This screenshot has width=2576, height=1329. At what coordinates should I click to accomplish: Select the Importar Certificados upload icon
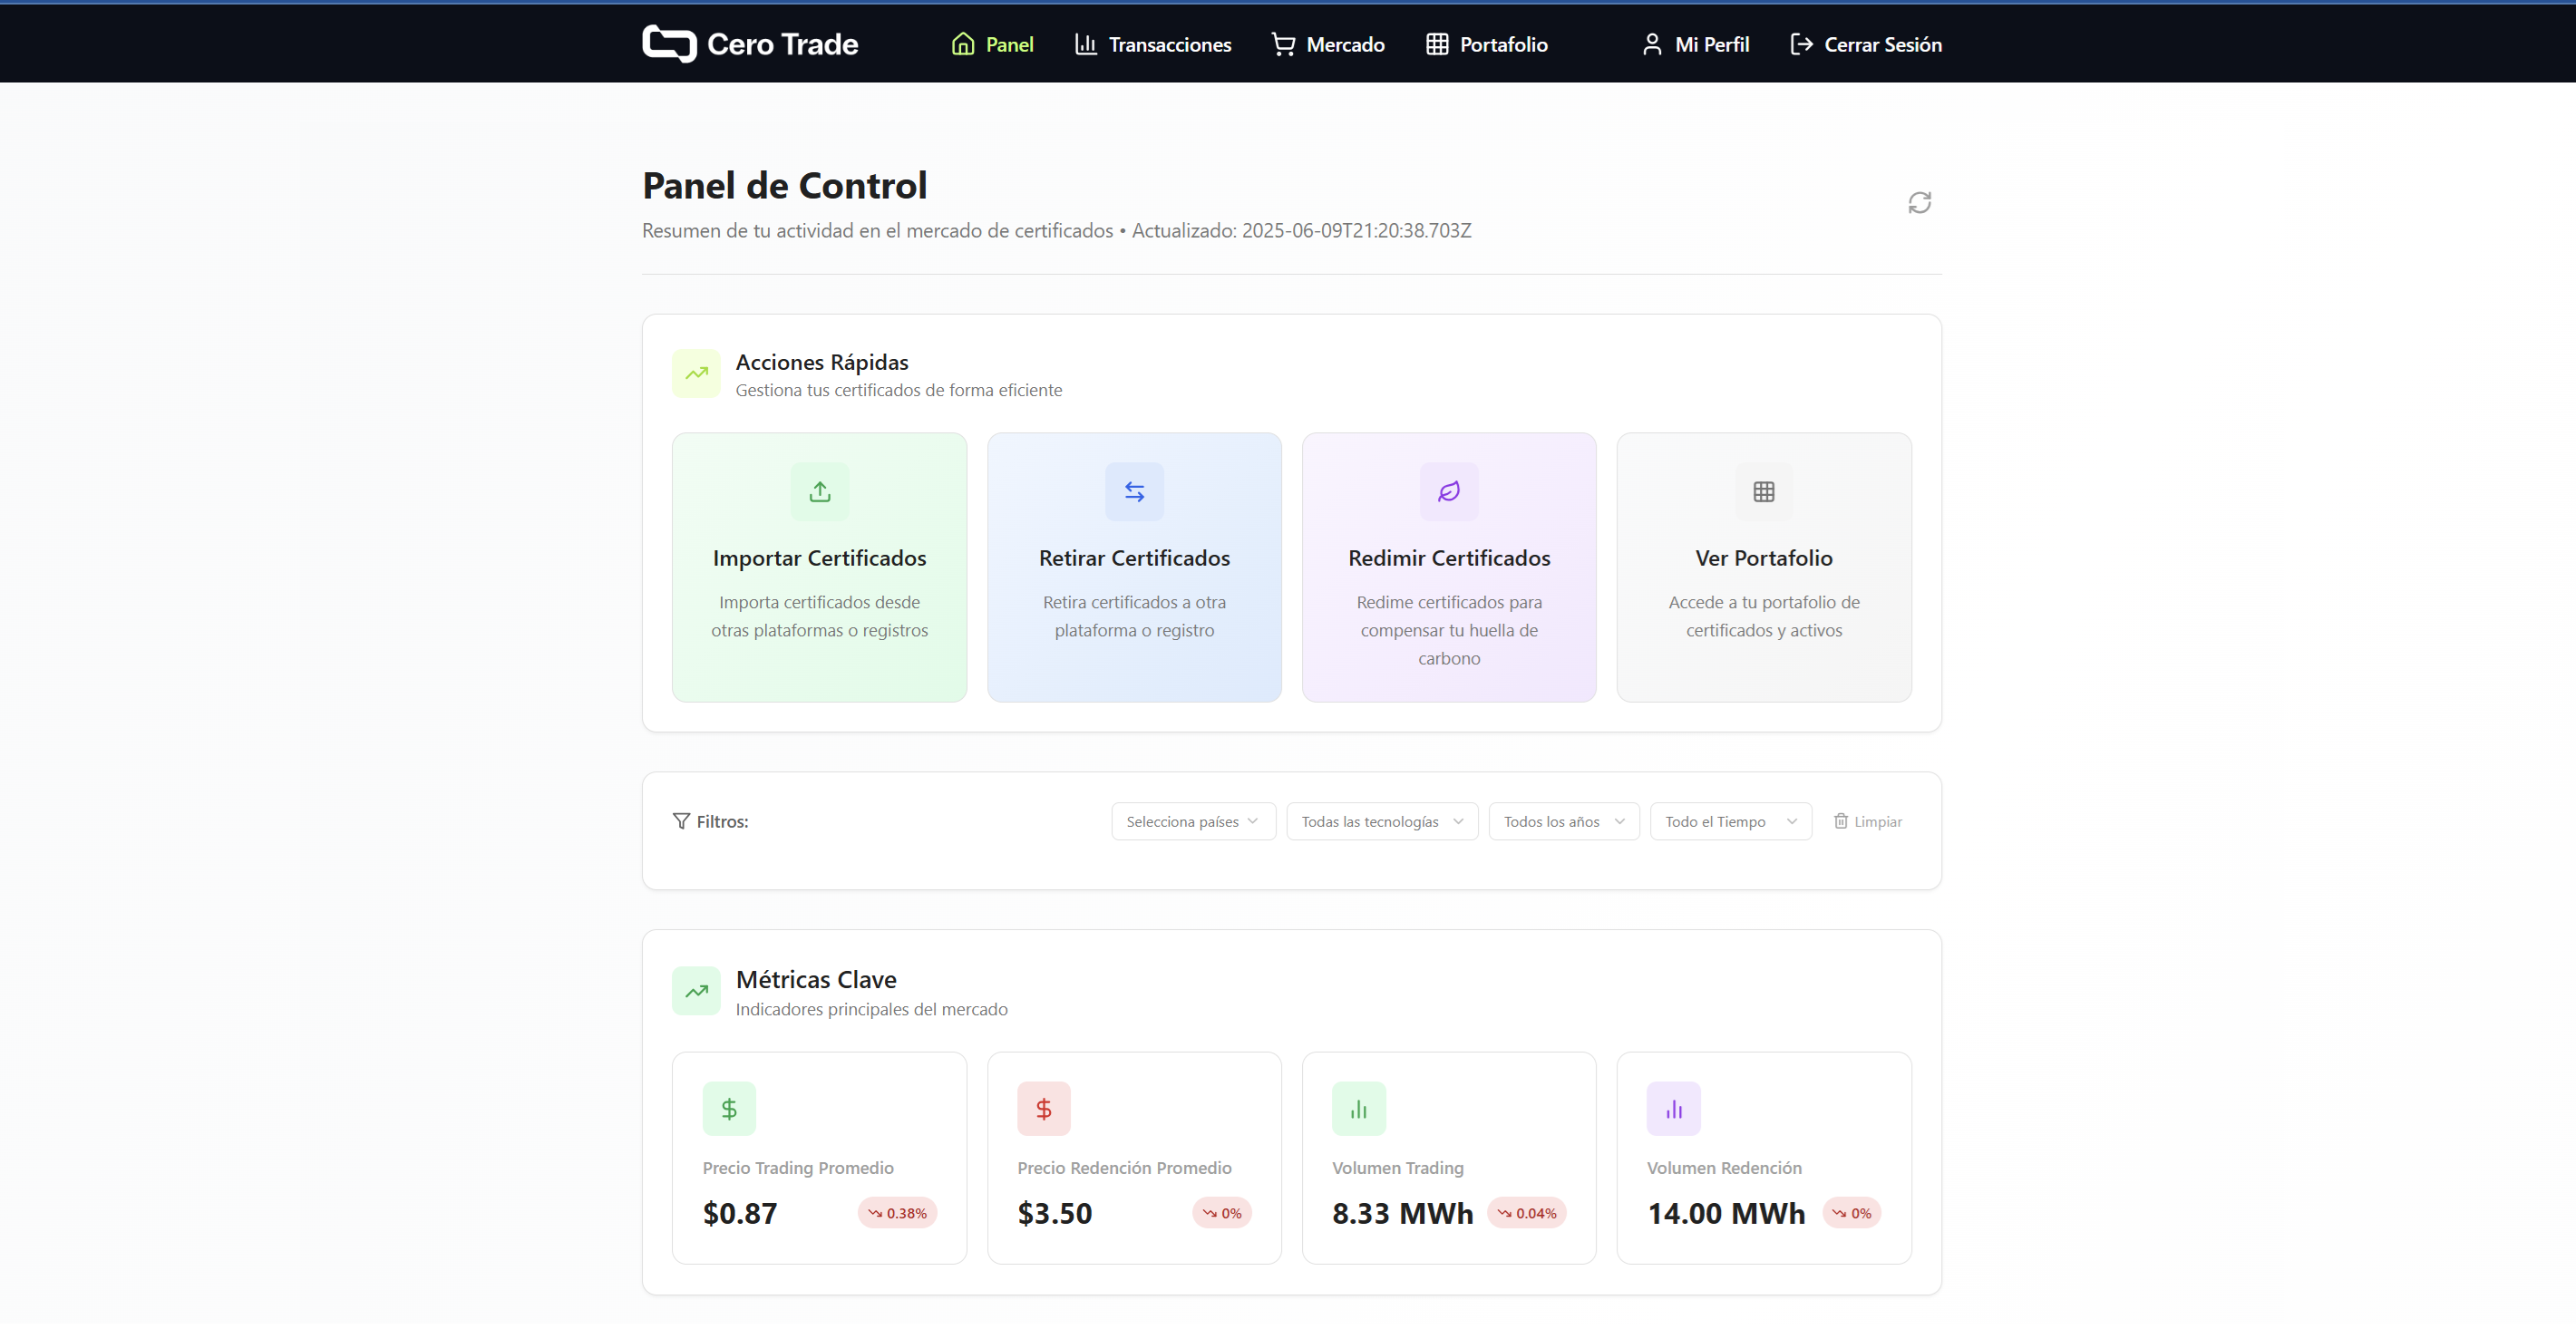pyautogui.click(x=819, y=491)
